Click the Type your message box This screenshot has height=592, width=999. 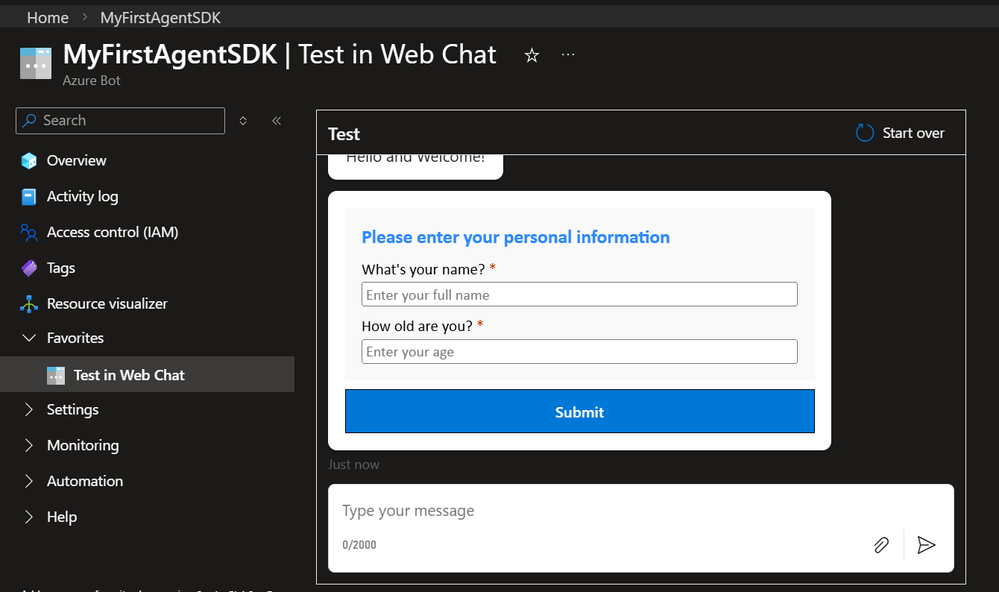[x=600, y=511]
